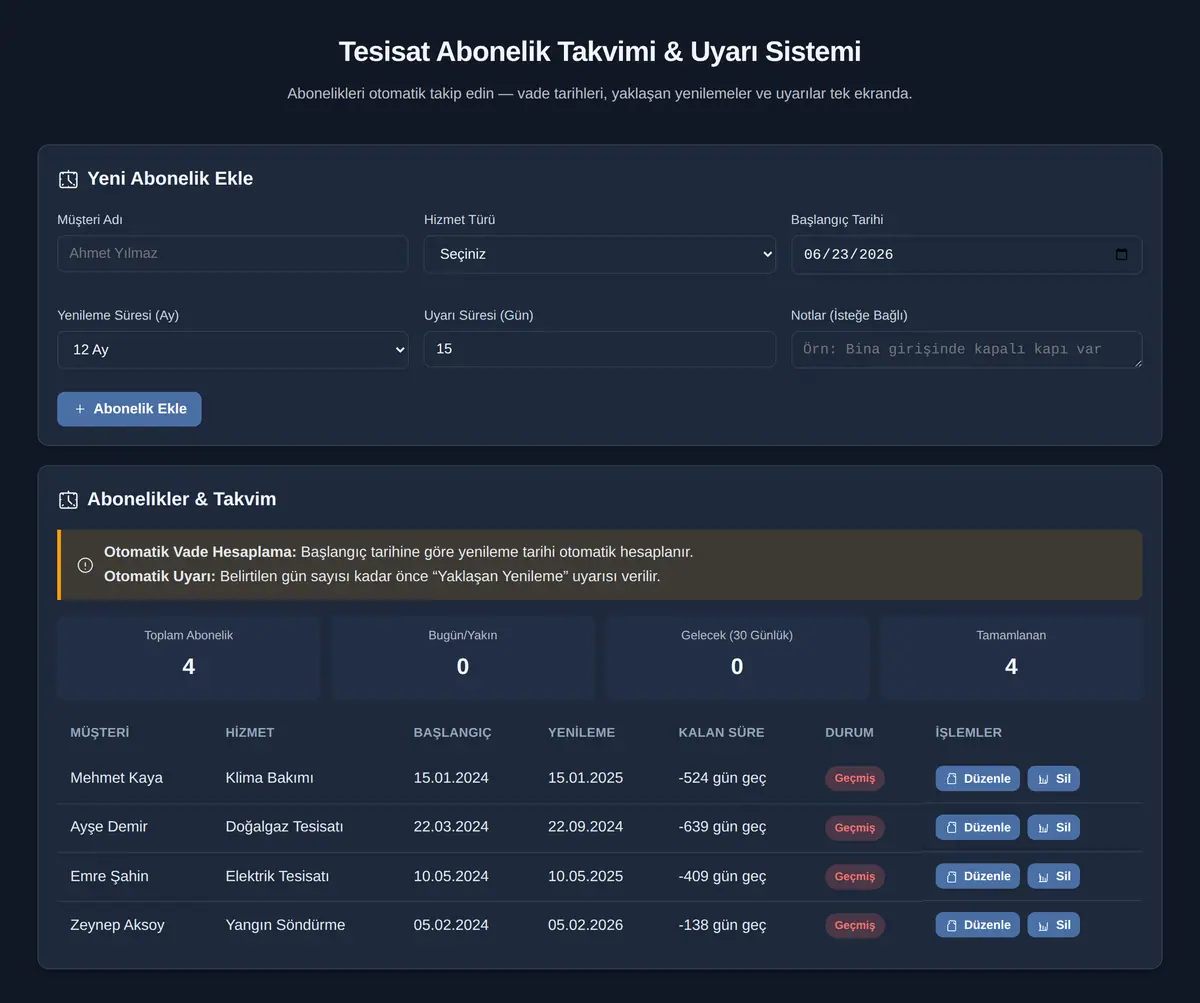The image size is (1200, 1003).
Task: Focus the Müşteri Adı input field
Action: click(x=232, y=253)
